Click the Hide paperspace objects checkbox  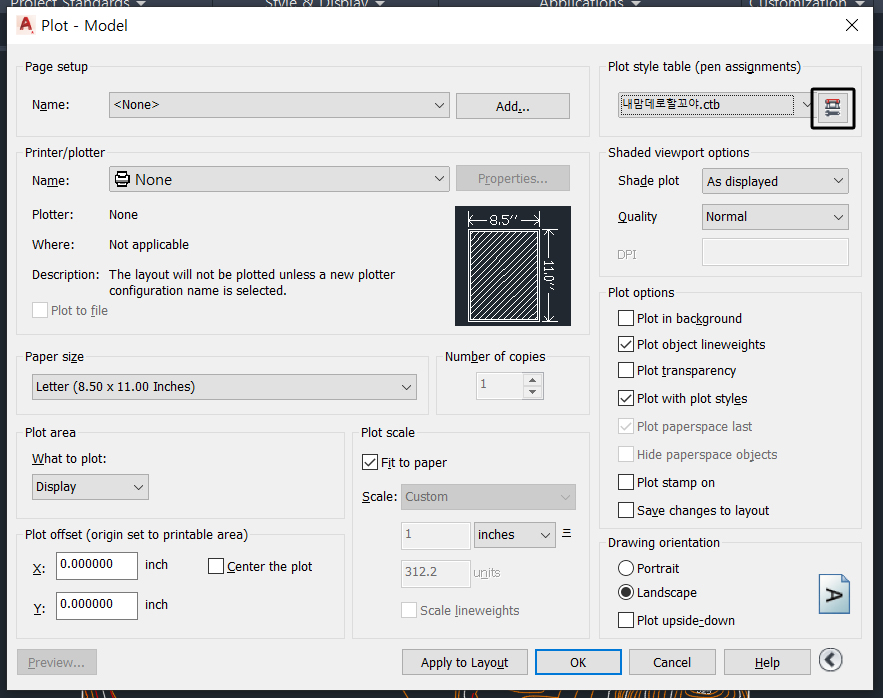click(626, 454)
